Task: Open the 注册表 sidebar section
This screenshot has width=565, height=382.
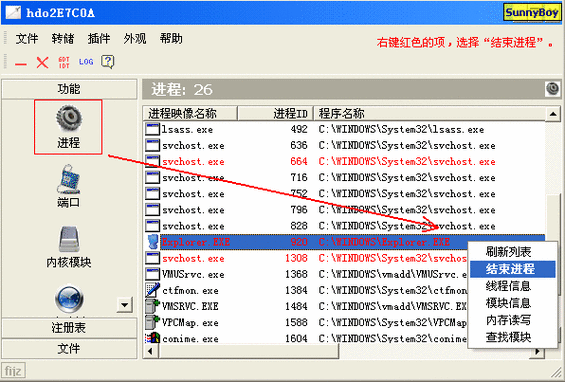Action: click(69, 328)
